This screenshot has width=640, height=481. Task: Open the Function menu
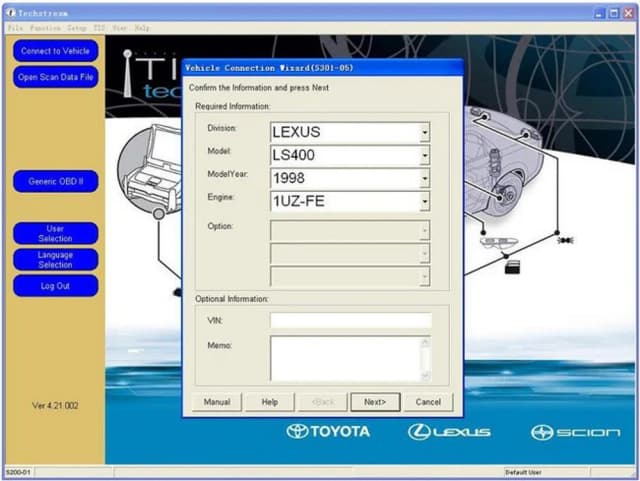[44, 28]
